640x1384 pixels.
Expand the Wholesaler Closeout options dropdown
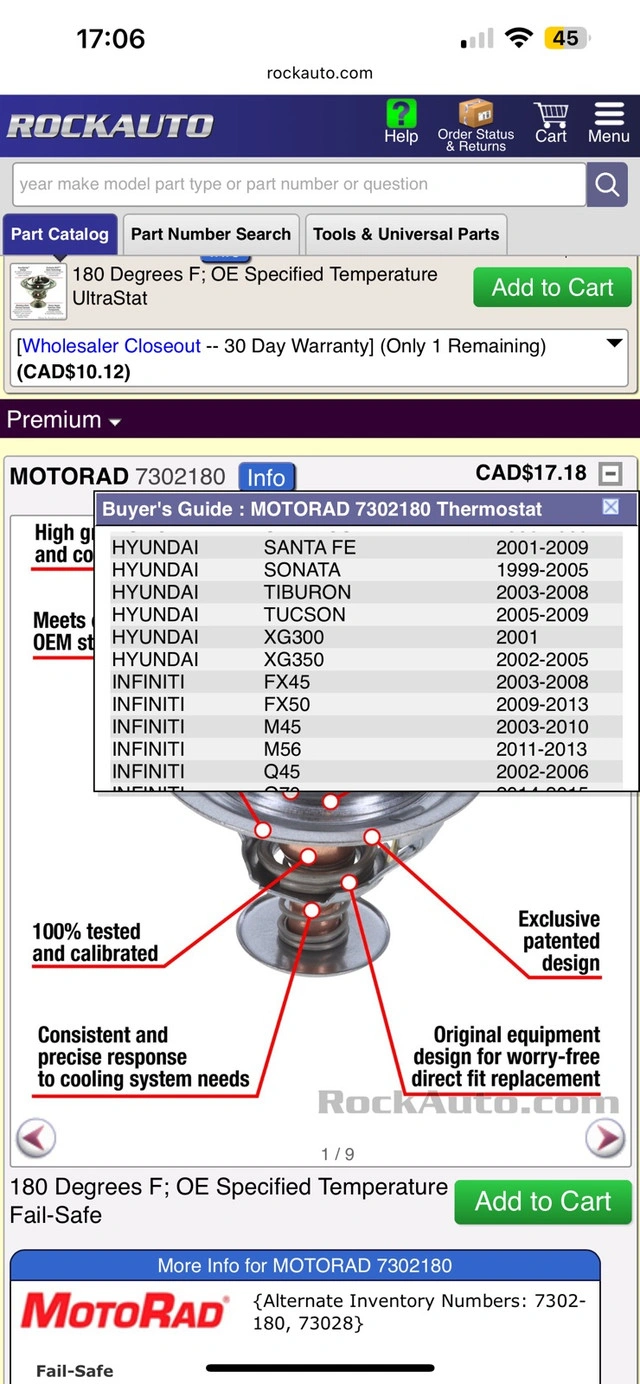[614, 345]
